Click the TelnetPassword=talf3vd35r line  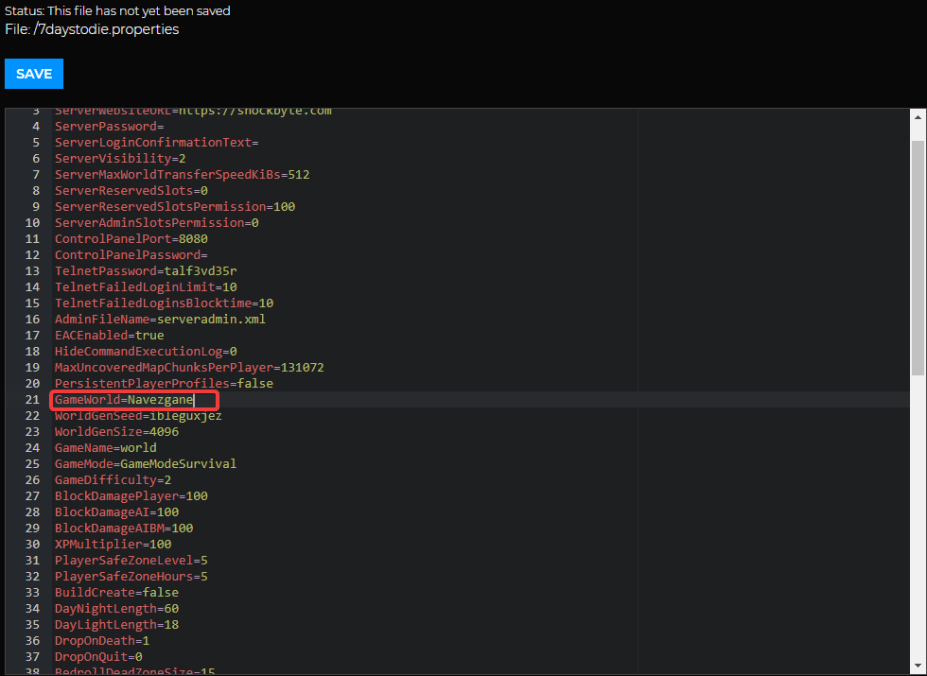click(x=146, y=271)
